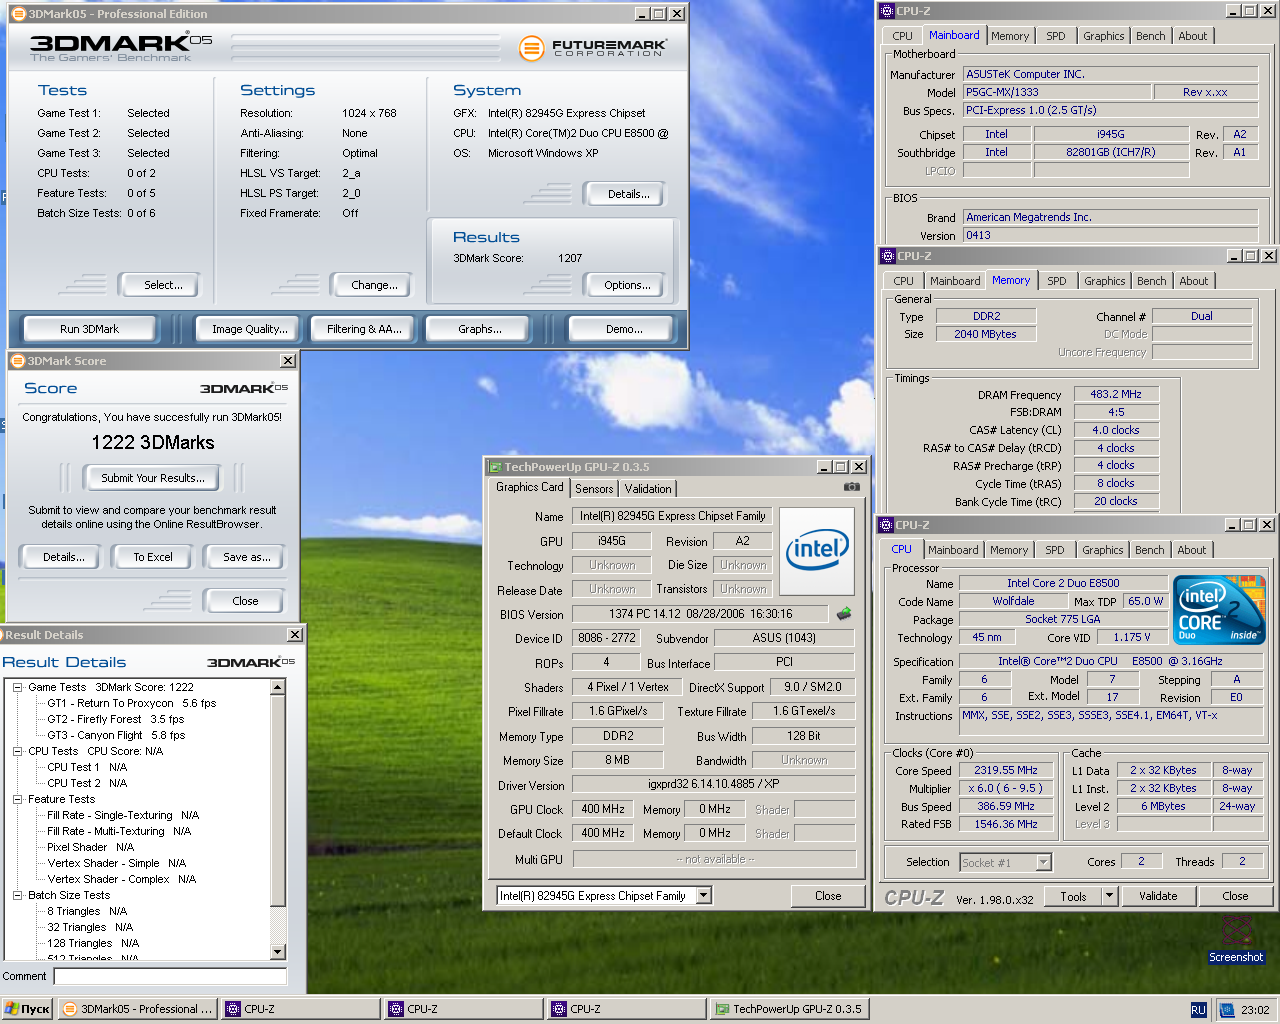Screen dimensions: 1280x1024
Task: Open the GPU-Z graphics adapter dropdown
Action: pos(704,896)
